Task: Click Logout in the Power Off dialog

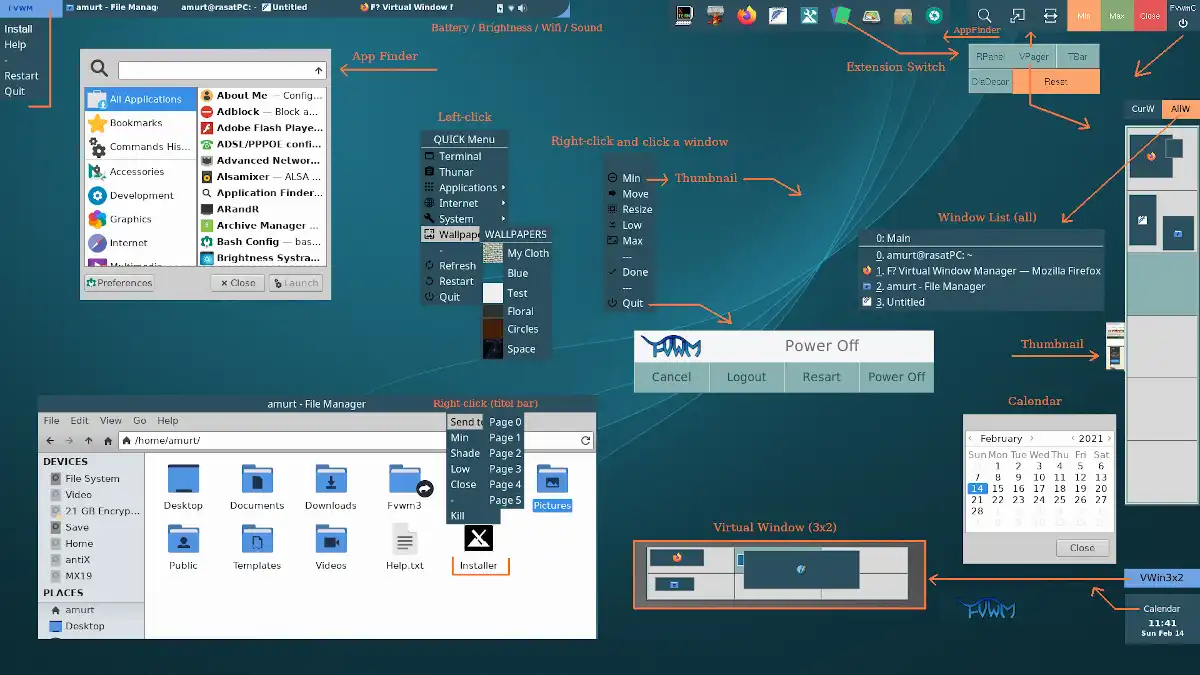Action: (746, 377)
